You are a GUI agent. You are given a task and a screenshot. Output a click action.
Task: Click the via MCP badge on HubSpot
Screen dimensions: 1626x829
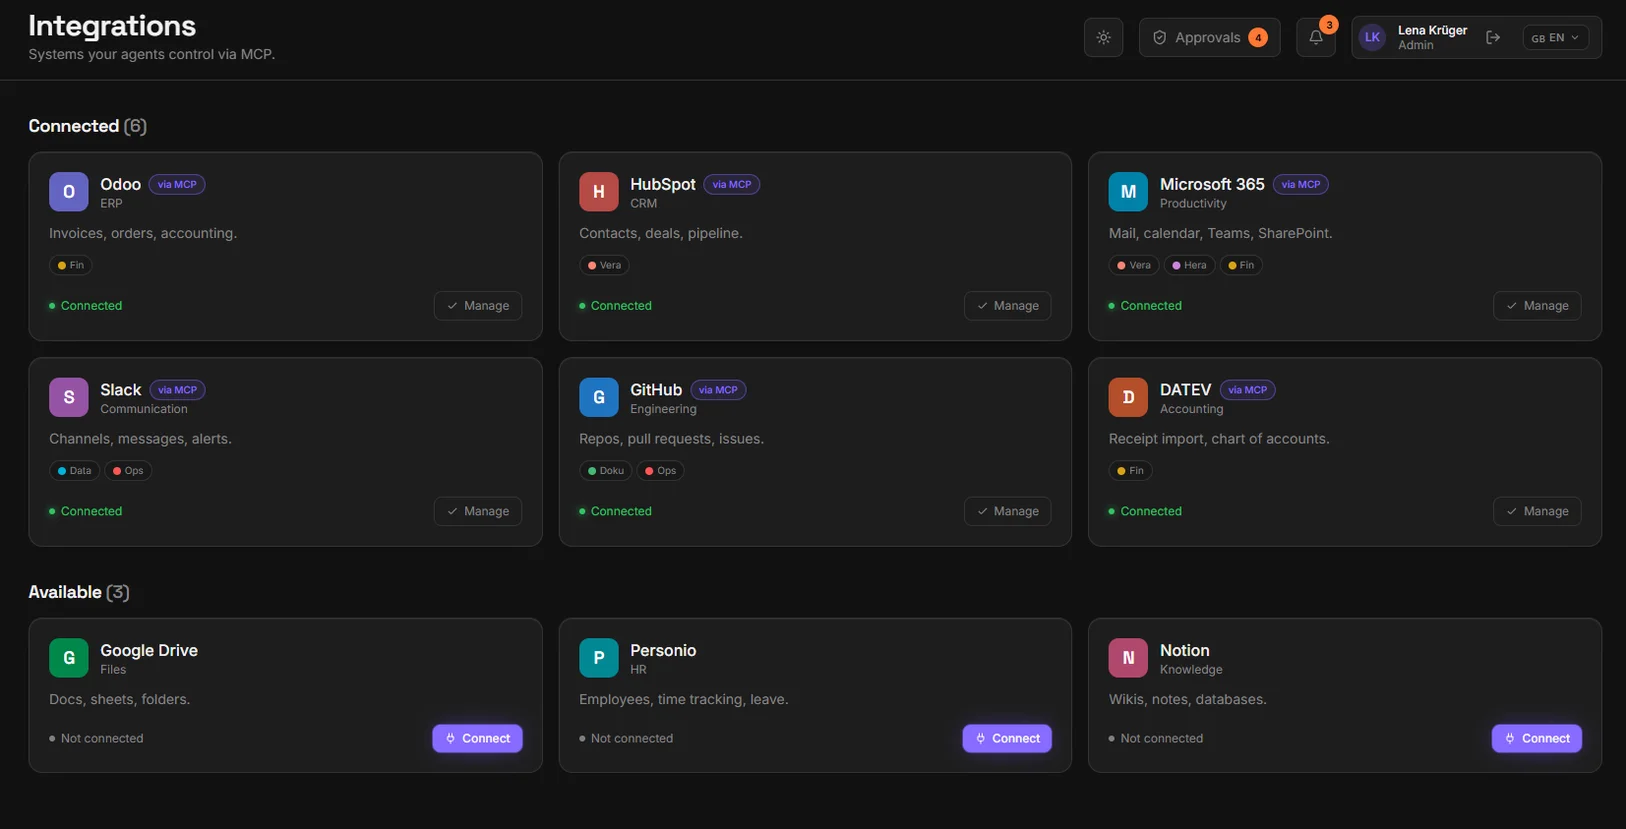click(x=732, y=184)
